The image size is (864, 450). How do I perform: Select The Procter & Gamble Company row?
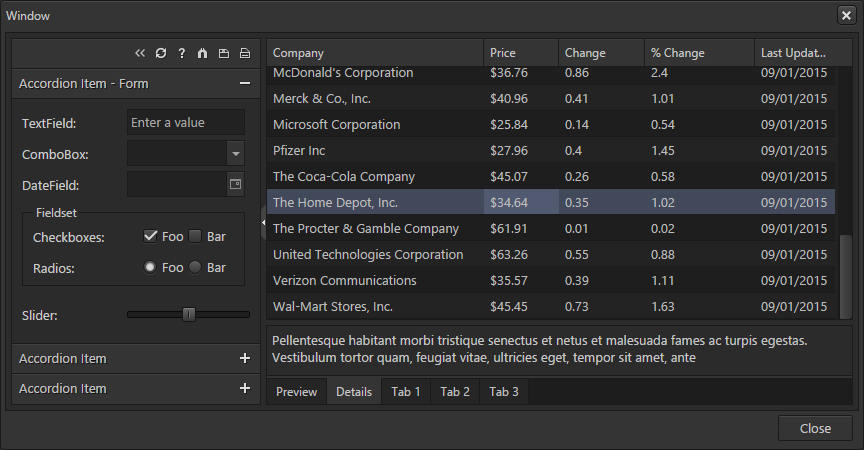551,228
